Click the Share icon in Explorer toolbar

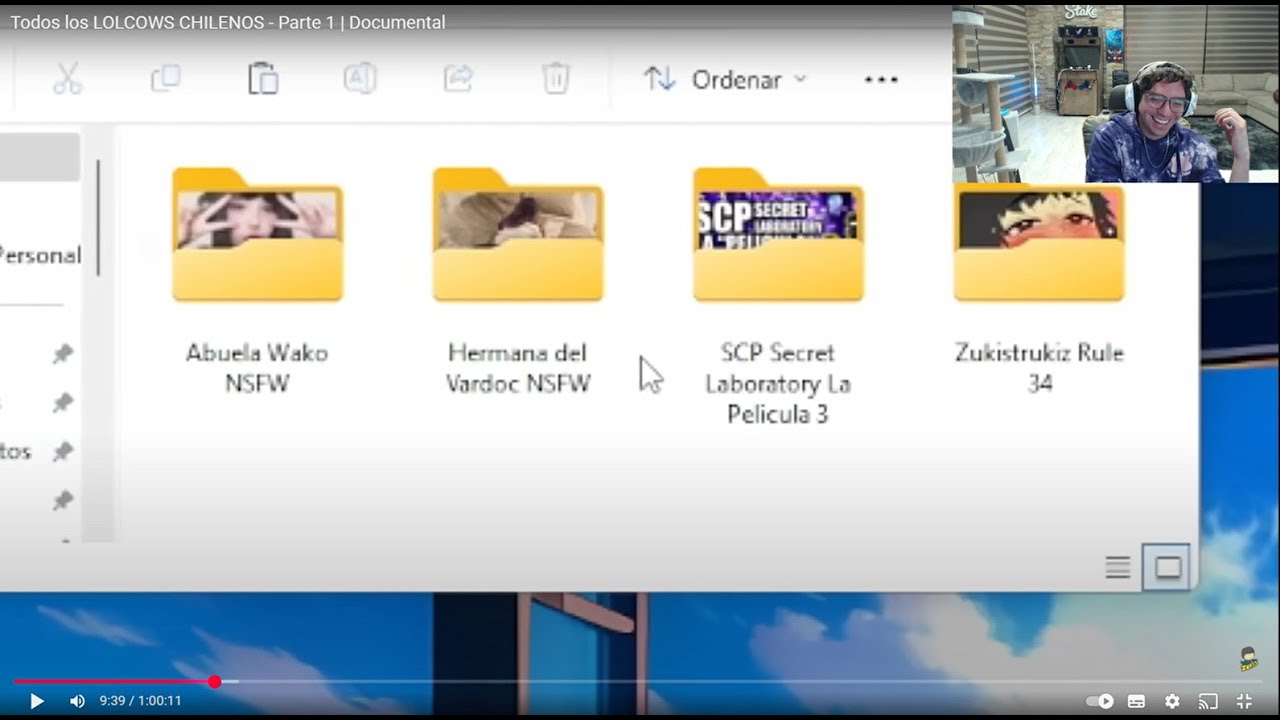458,79
